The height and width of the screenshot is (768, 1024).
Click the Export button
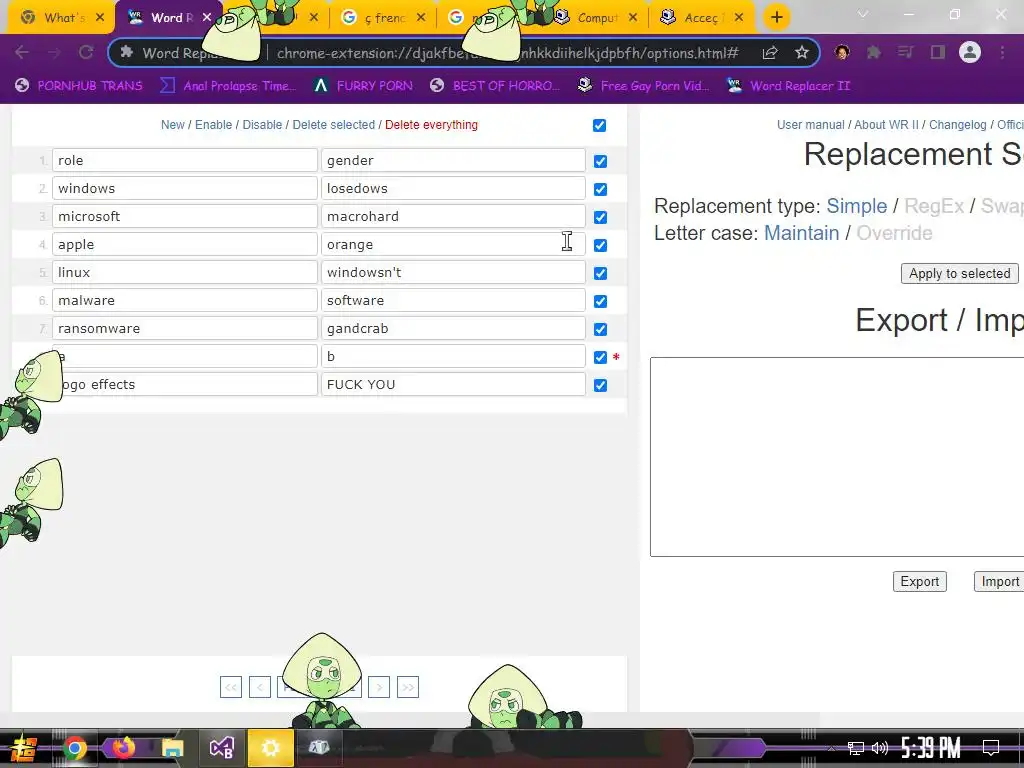coord(920,581)
